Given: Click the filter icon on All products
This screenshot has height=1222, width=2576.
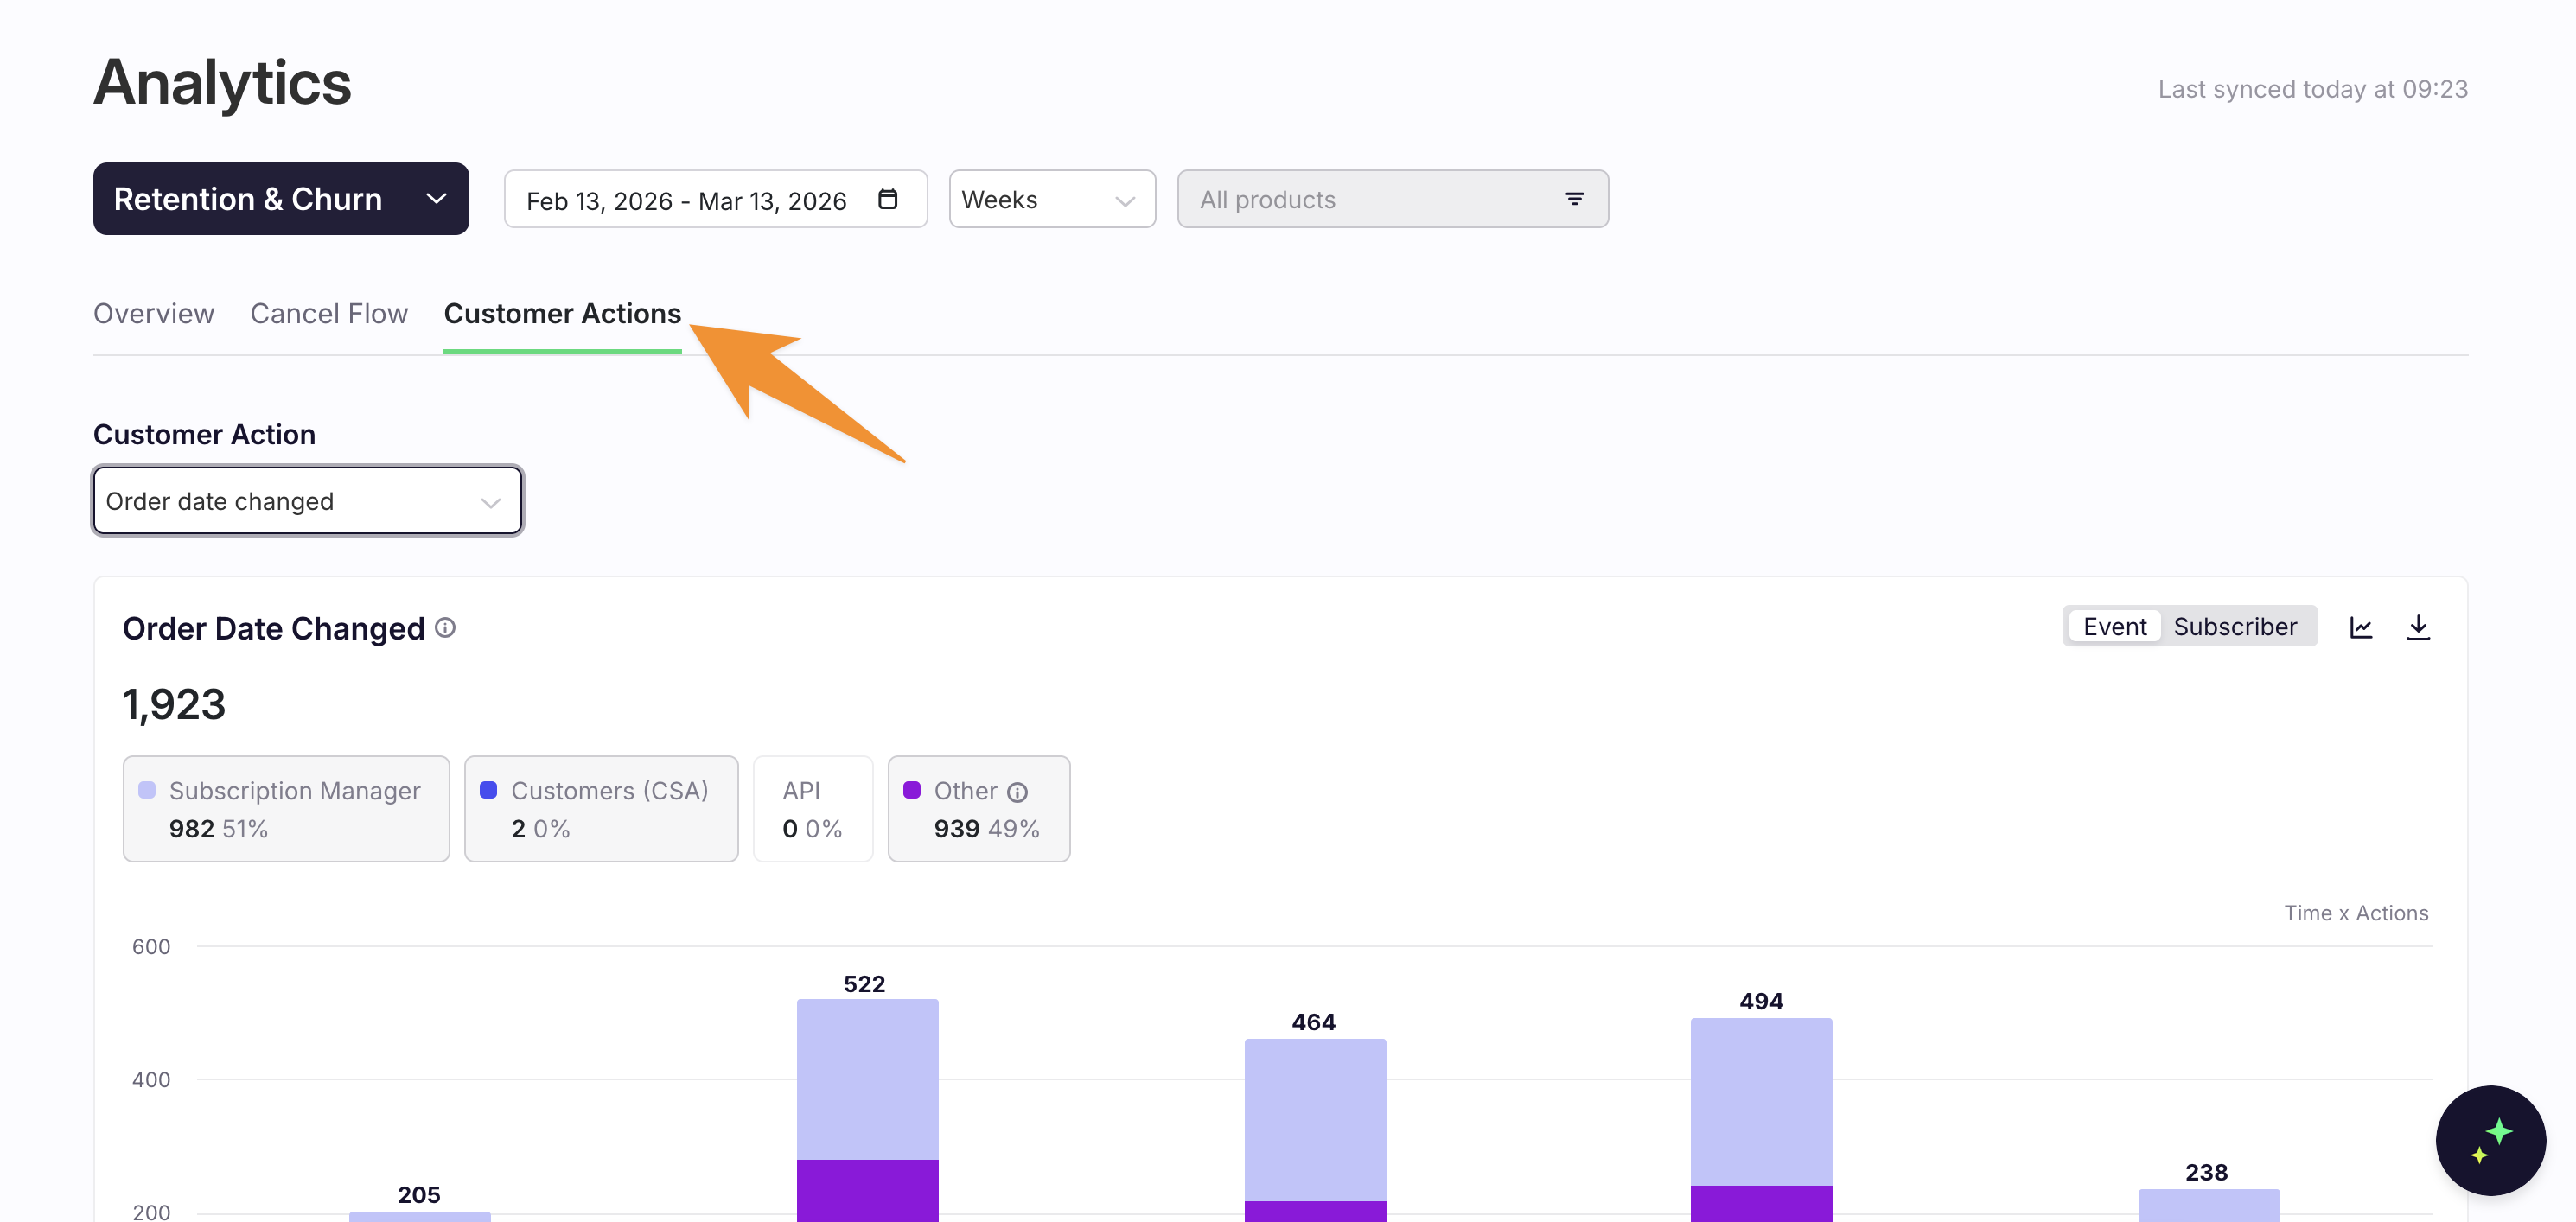Looking at the screenshot, I should (x=1575, y=199).
